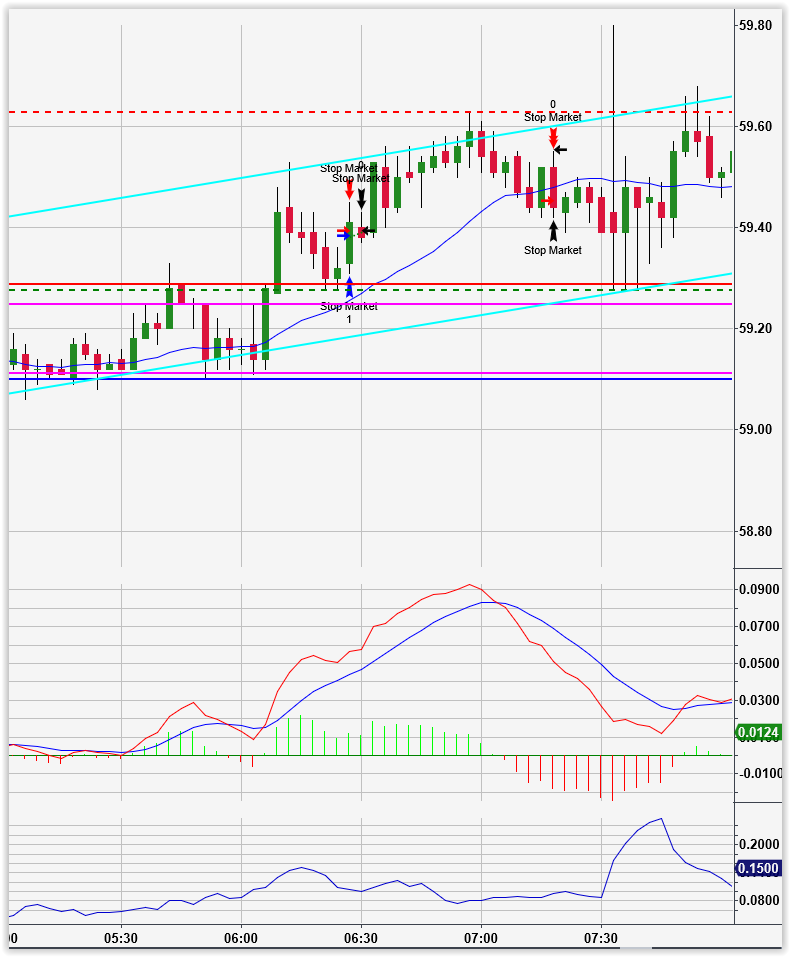Viewport: 790px width, 957px height.
Task: Click the 07:30 time axis label
Action: pyautogui.click(x=601, y=937)
